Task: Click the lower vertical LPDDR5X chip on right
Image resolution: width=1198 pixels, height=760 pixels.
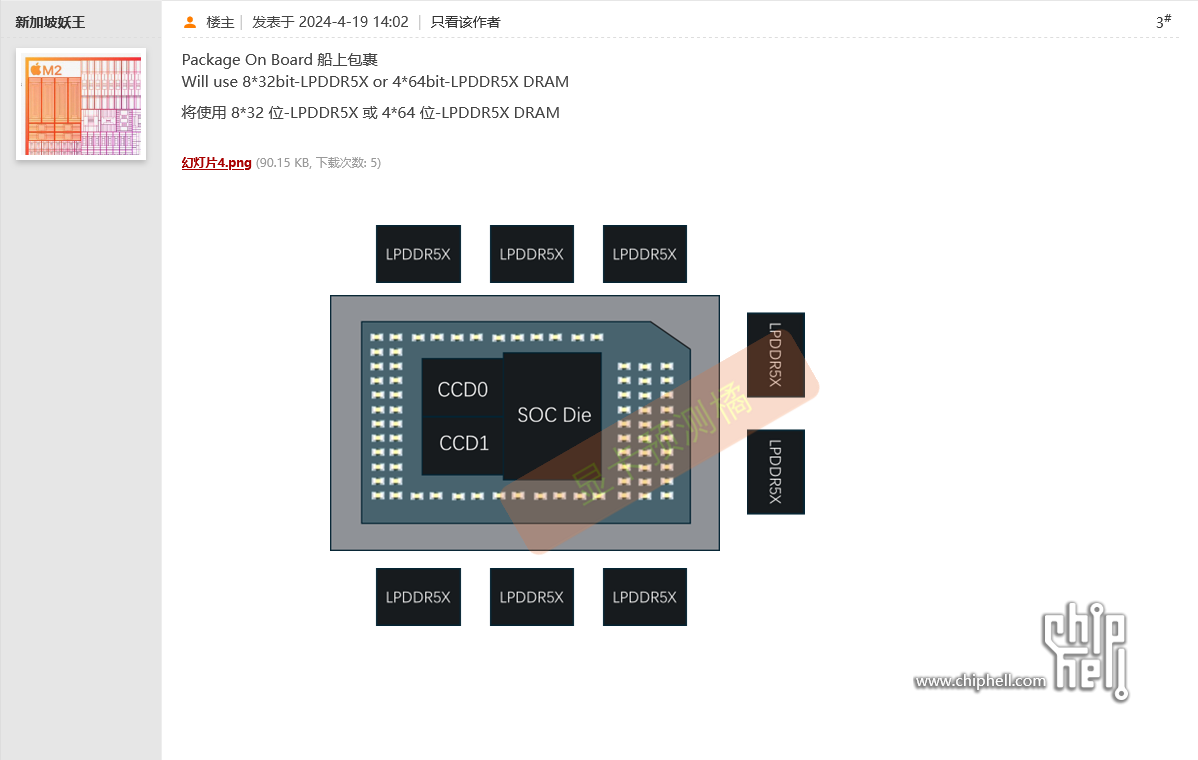Action: pos(775,472)
